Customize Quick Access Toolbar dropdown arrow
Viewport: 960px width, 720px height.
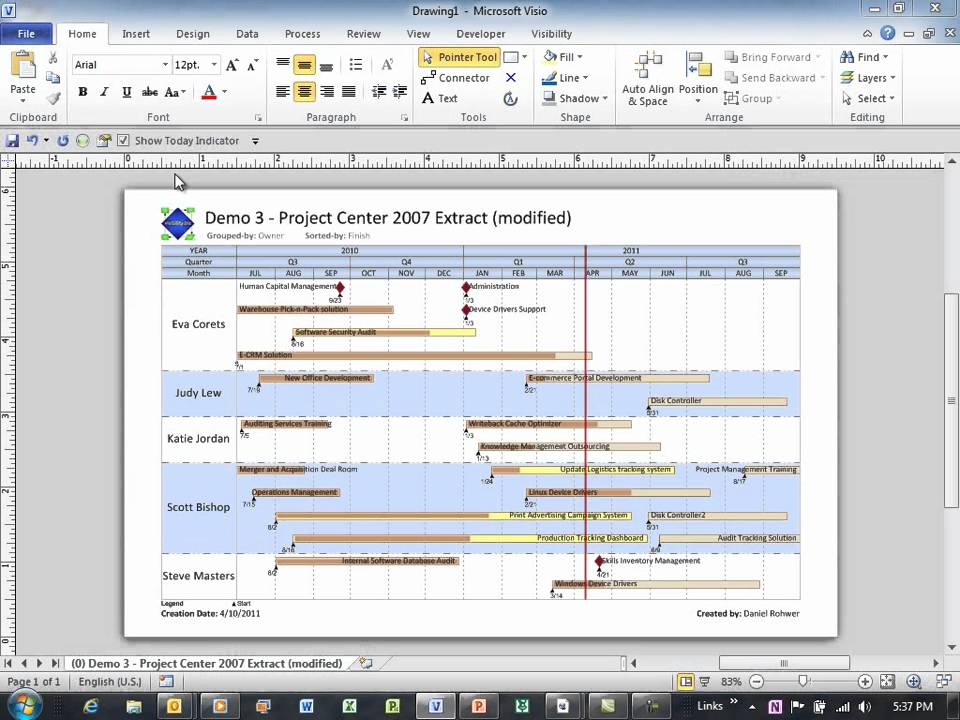255,141
